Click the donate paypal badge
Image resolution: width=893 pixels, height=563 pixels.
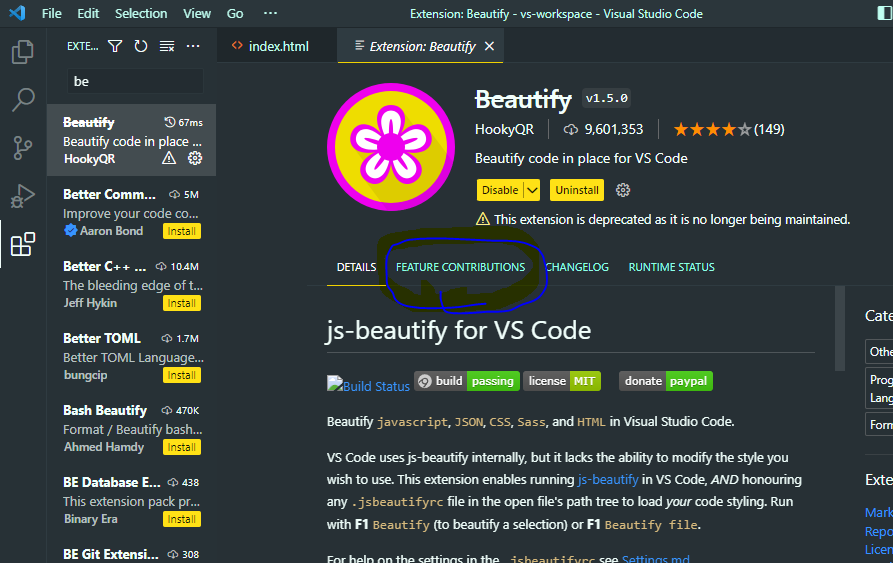tap(666, 381)
